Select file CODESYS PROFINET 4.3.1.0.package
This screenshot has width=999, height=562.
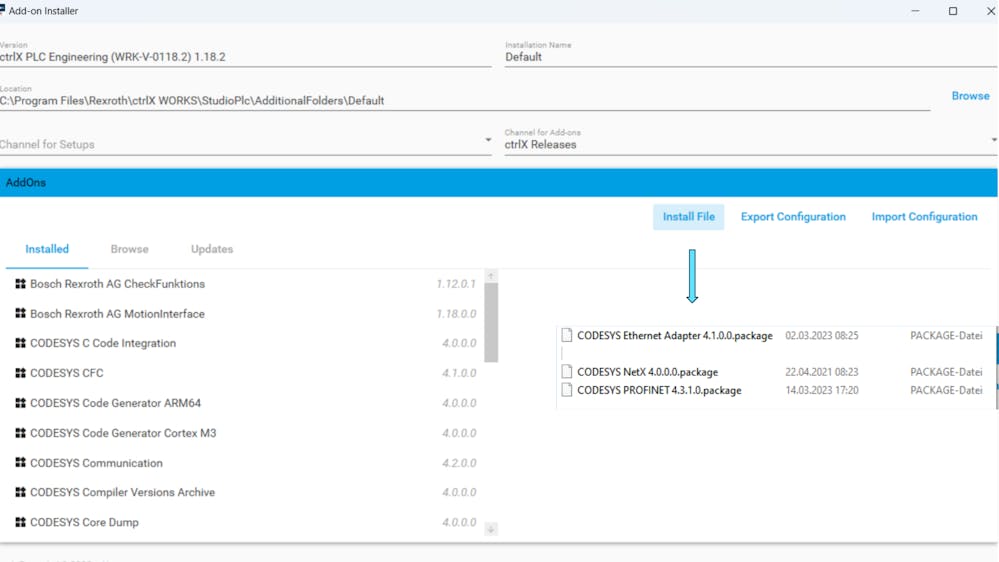point(659,391)
